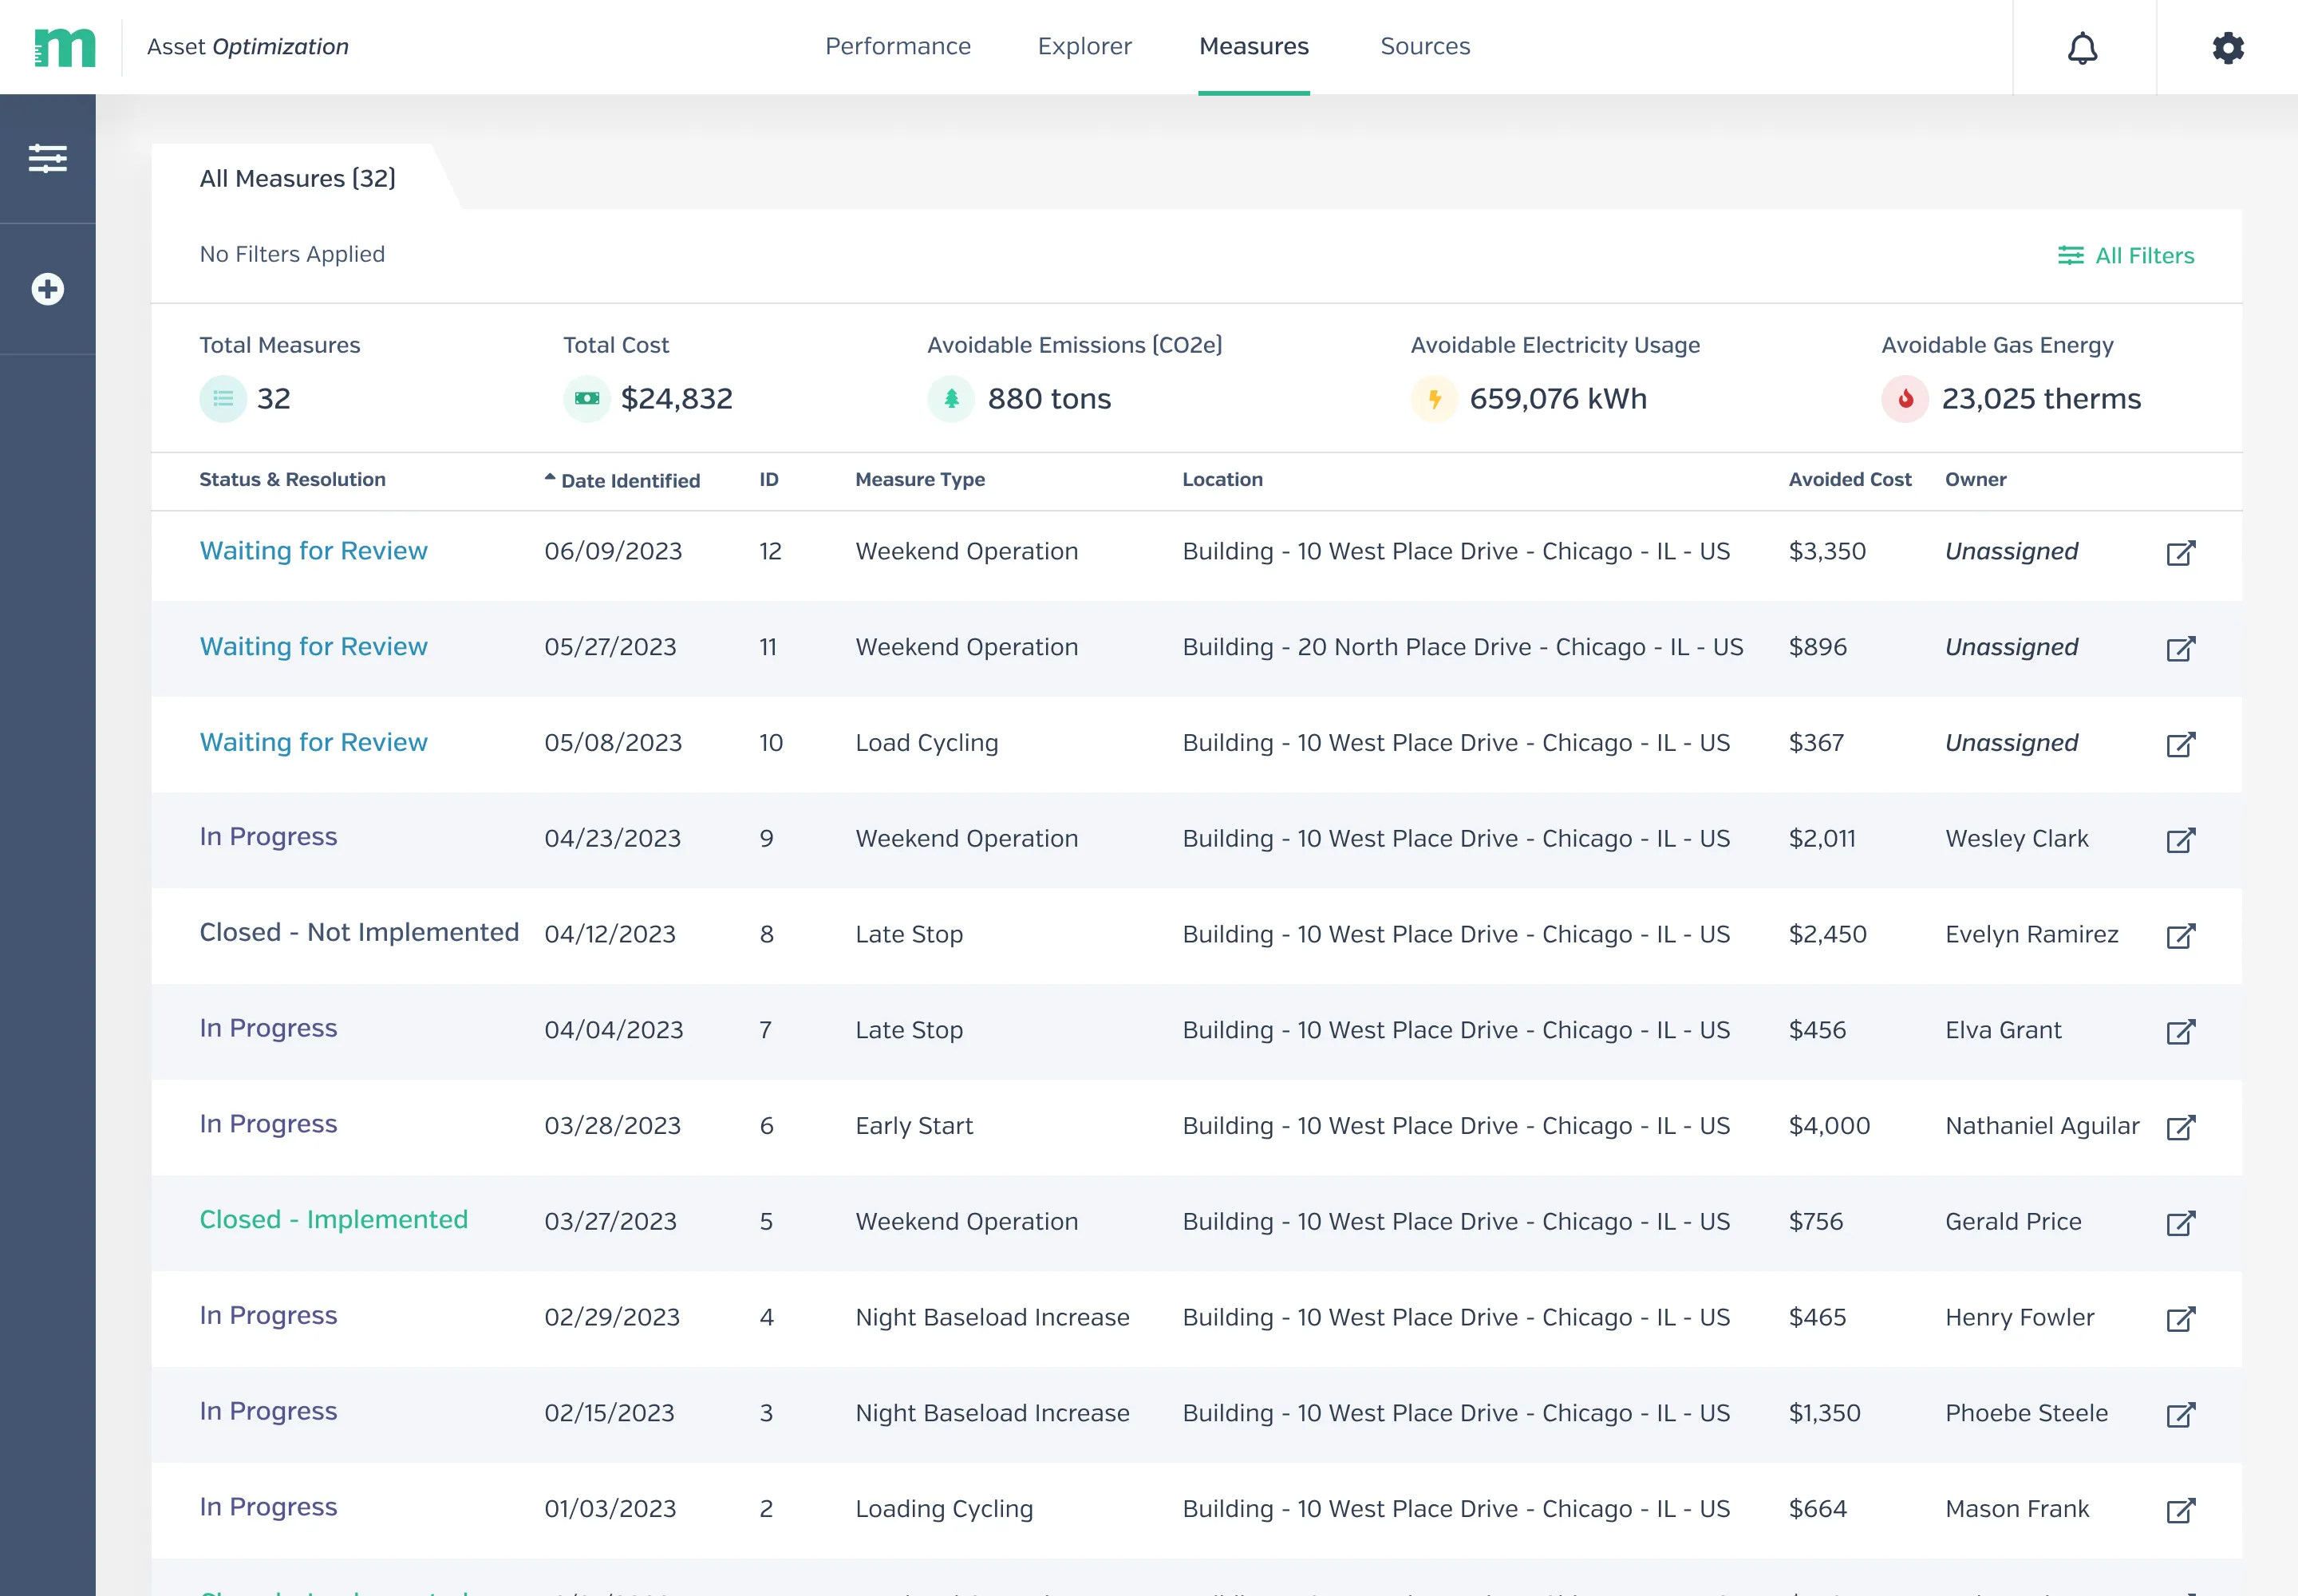Select the All Measures (32) tab
Viewport: 2298px width, 1596px height.
point(297,178)
